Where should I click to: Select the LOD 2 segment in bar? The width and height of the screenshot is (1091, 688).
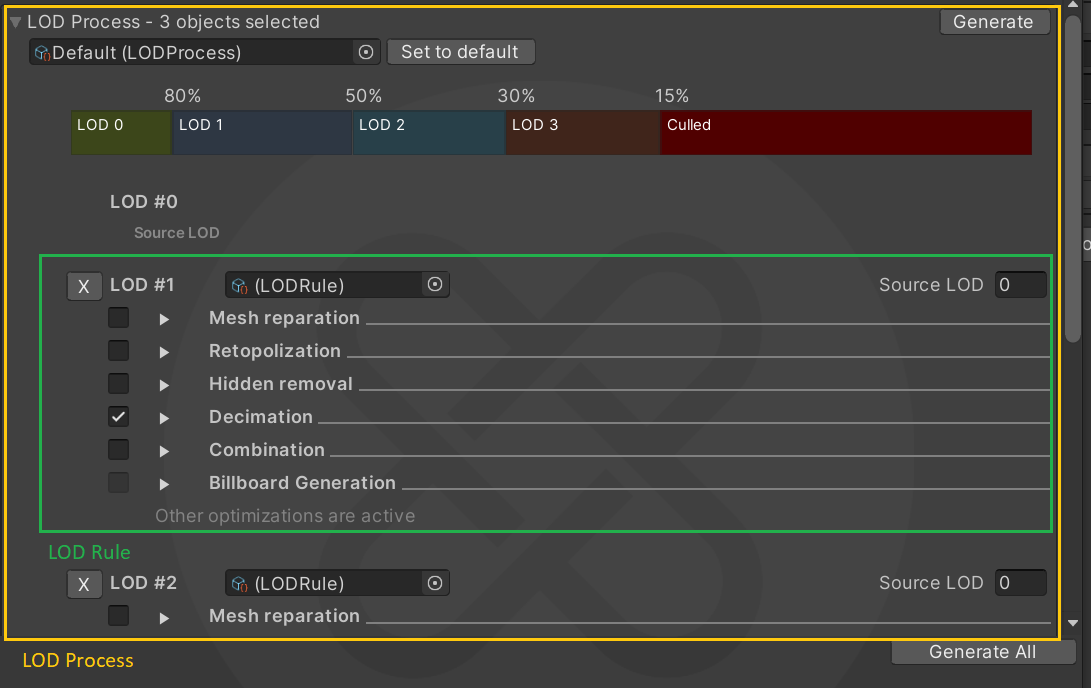(x=429, y=132)
